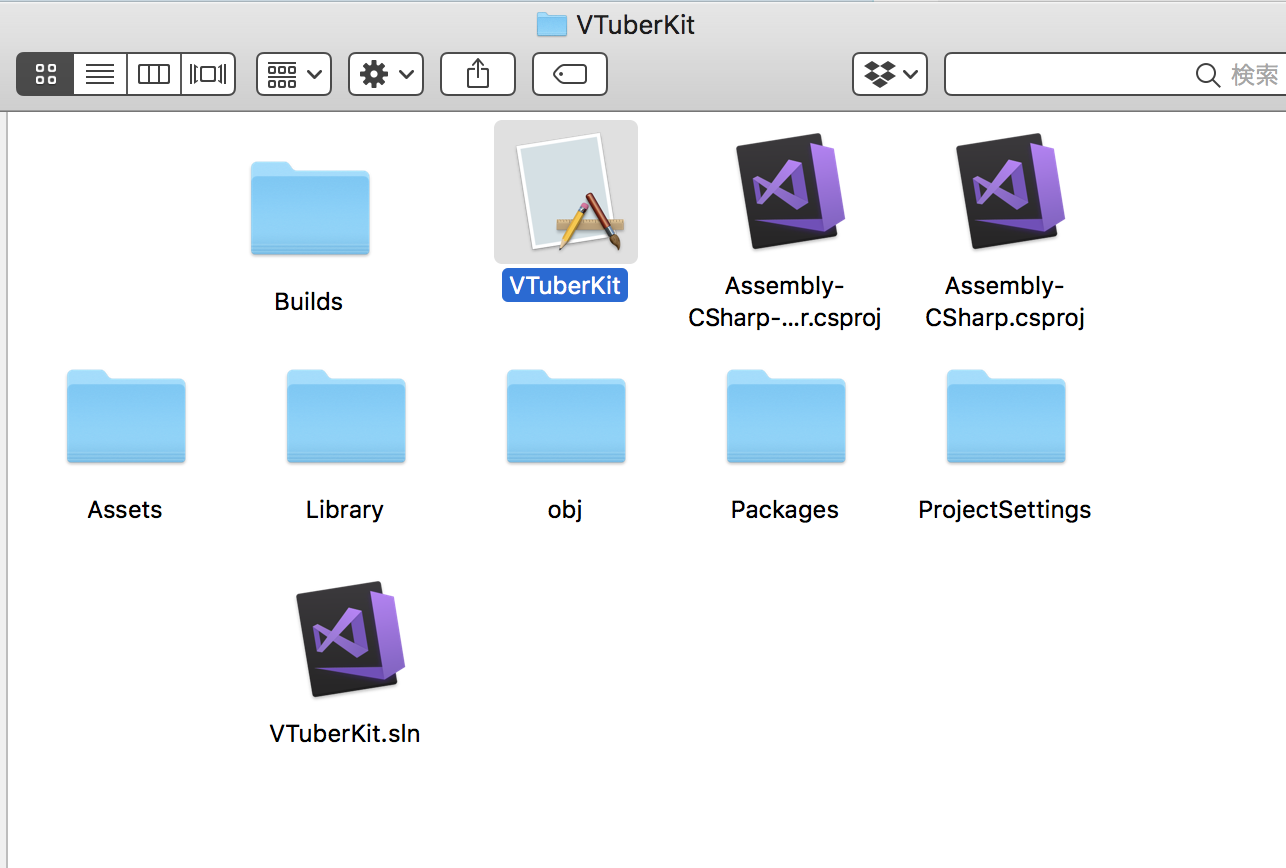
Task: Click the VTuberKit window title text
Action: 636,25
